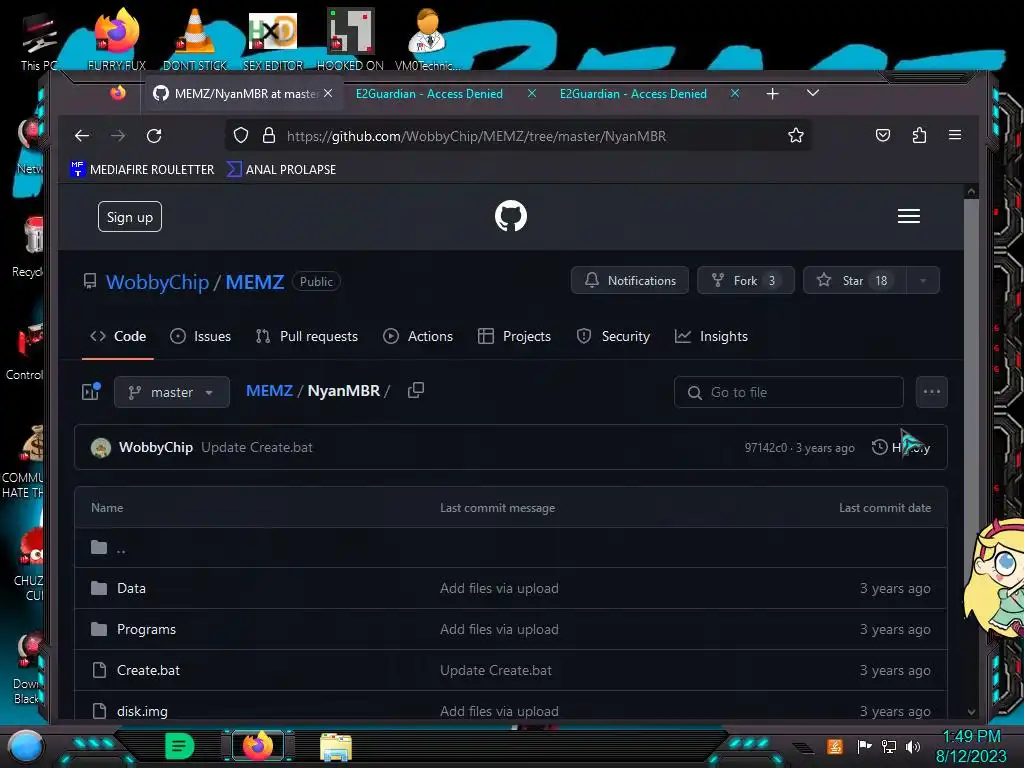Open the HxD SEX EDITOR desktop icon
Viewport: 1024px width, 768px height.
tap(273, 39)
